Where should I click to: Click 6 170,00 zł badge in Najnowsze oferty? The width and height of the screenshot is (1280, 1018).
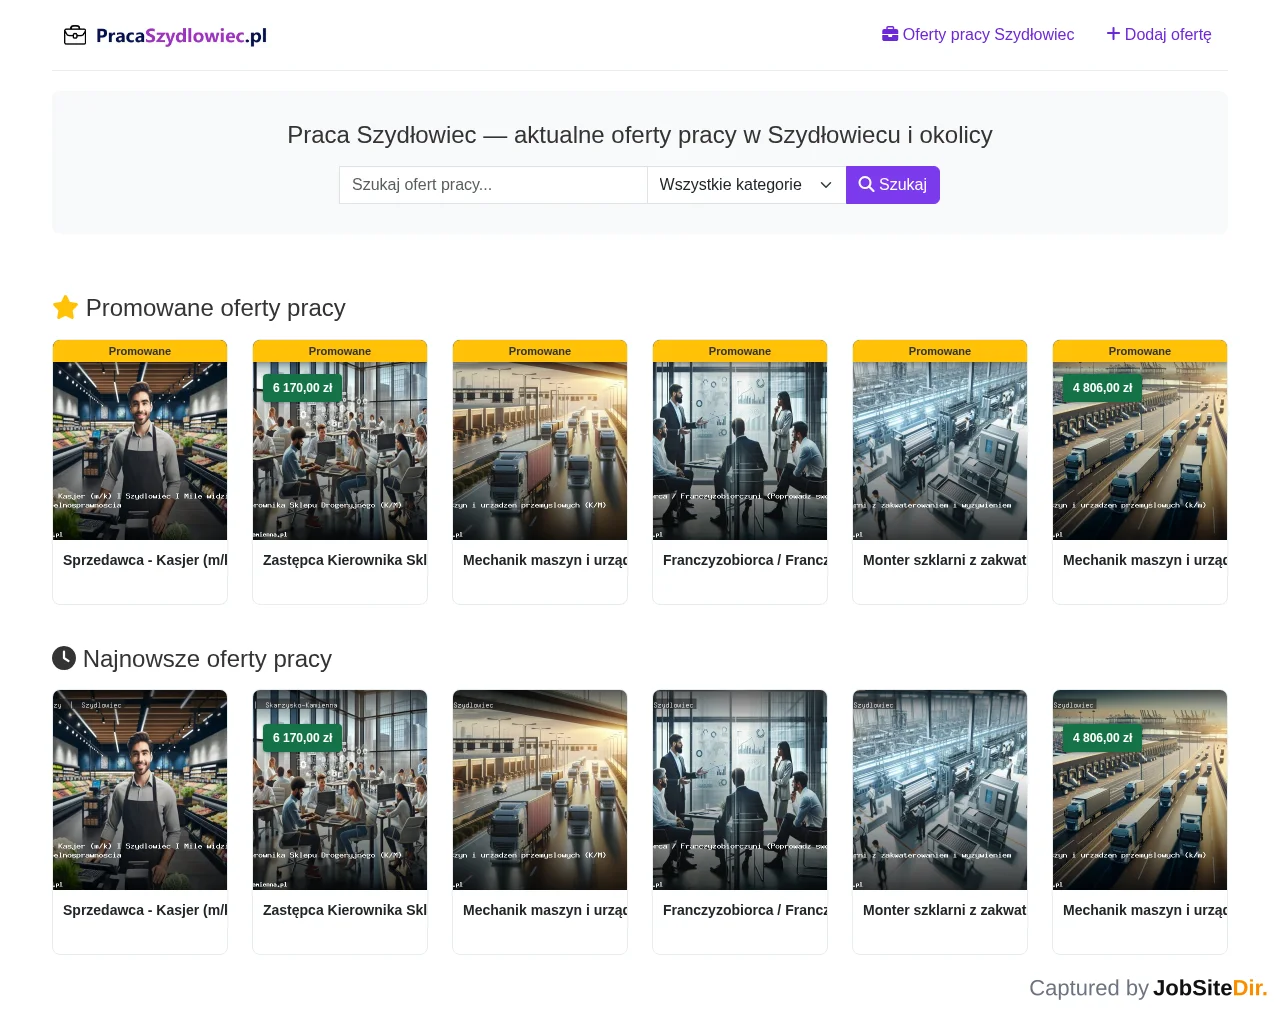[303, 738]
